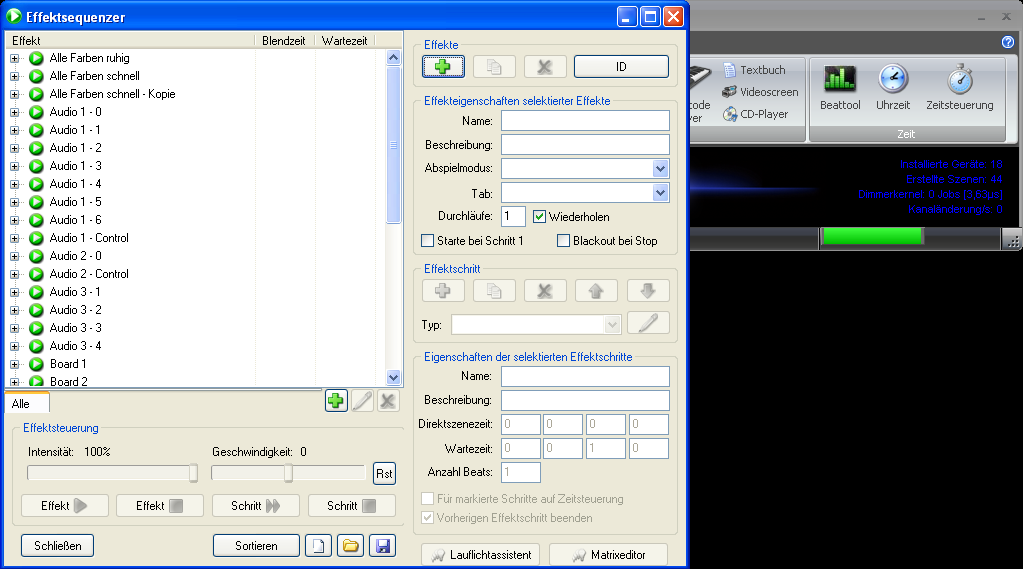
Task: Open Zeitsteuerung stopwatch tool
Action: [959, 87]
